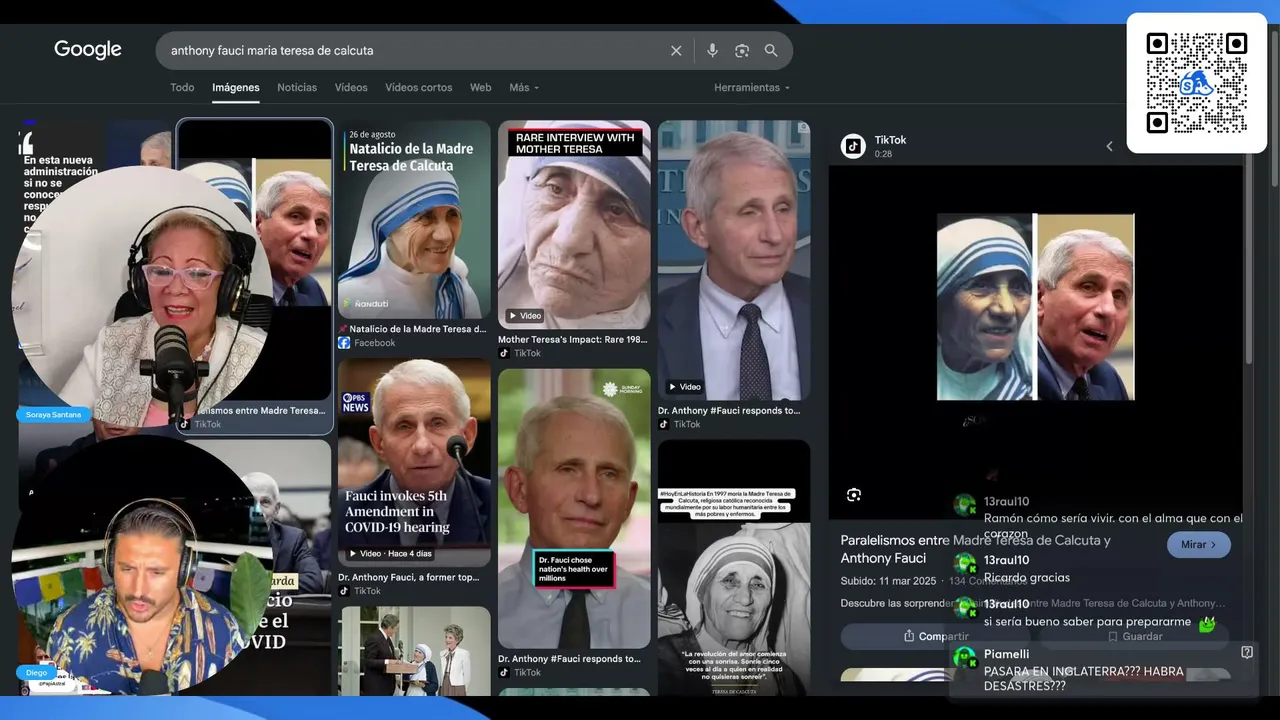The width and height of the screenshot is (1280, 720).
Task: Share the result with Compartir
Action: [x=935, y=636]
